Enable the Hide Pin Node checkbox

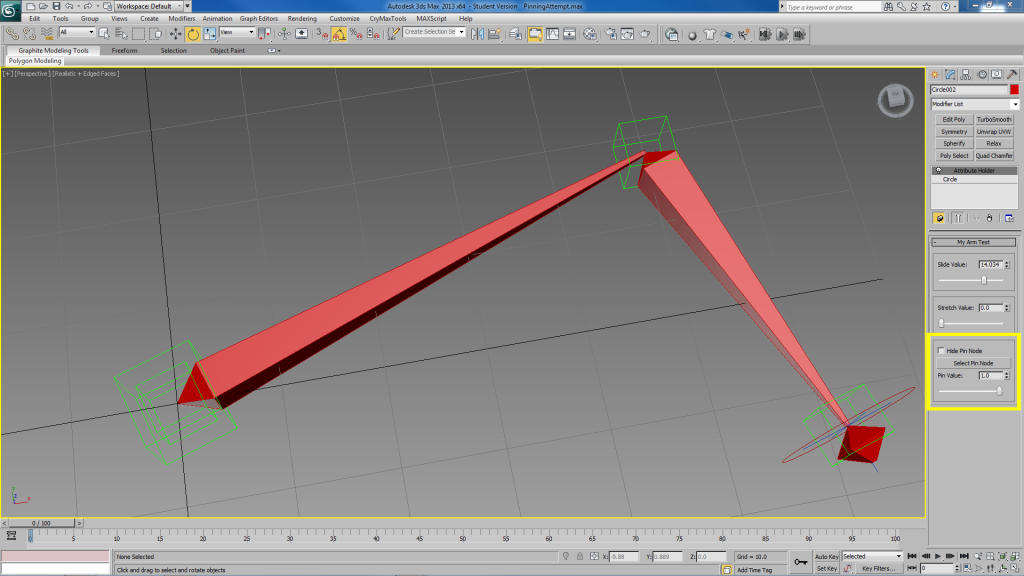pyautogui.click(x=941, y=351)
